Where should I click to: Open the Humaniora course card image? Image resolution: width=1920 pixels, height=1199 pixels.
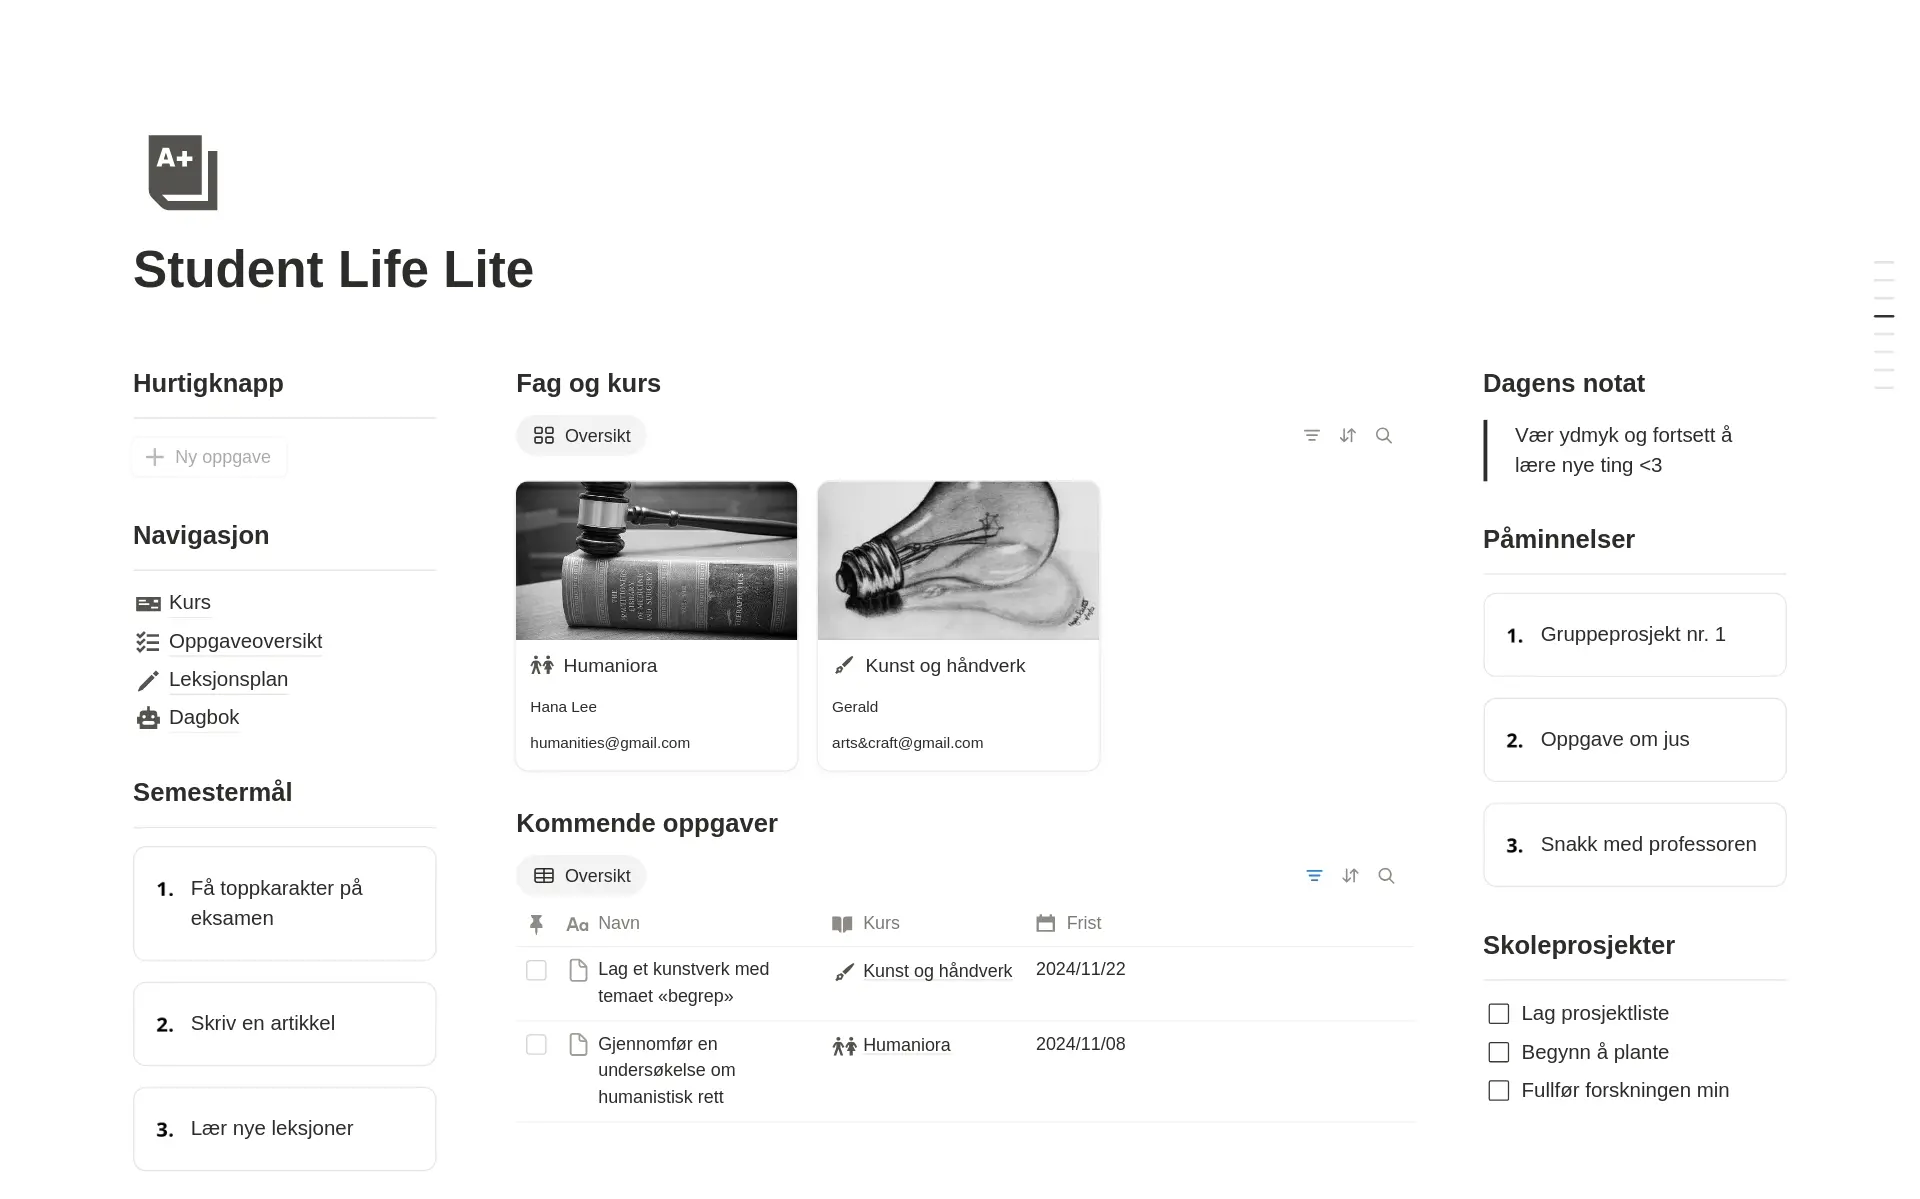pos(656,560)
